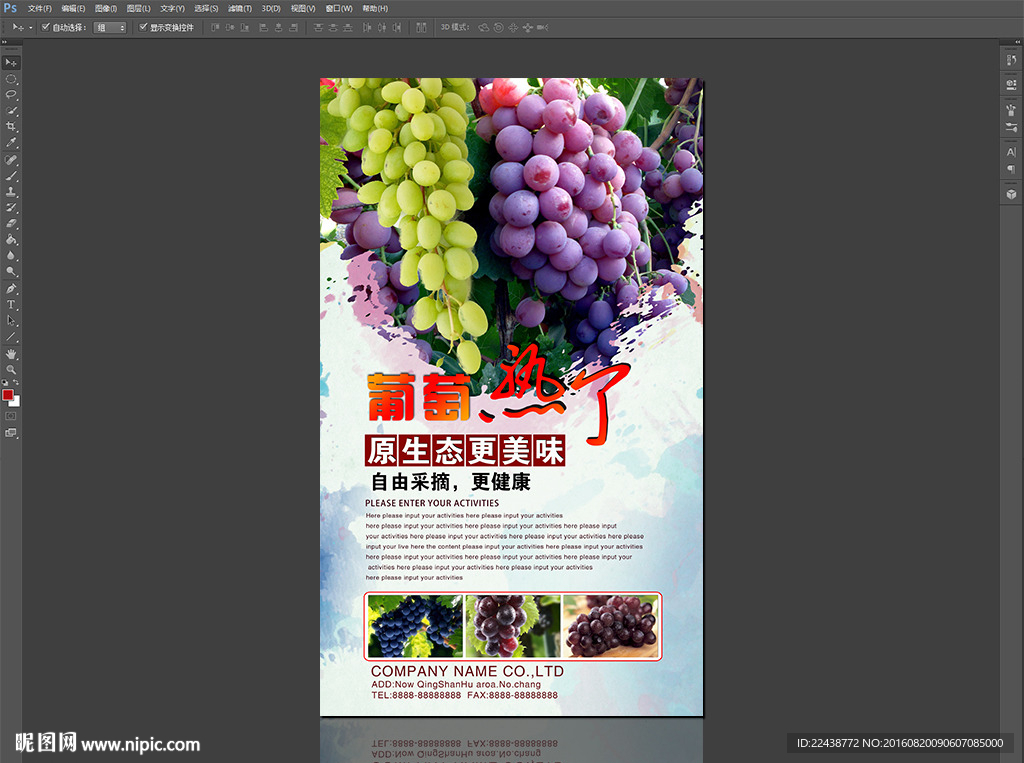Select the History Brush tool
Screen dimensions: 1024x763
click(x=11, y=208)
